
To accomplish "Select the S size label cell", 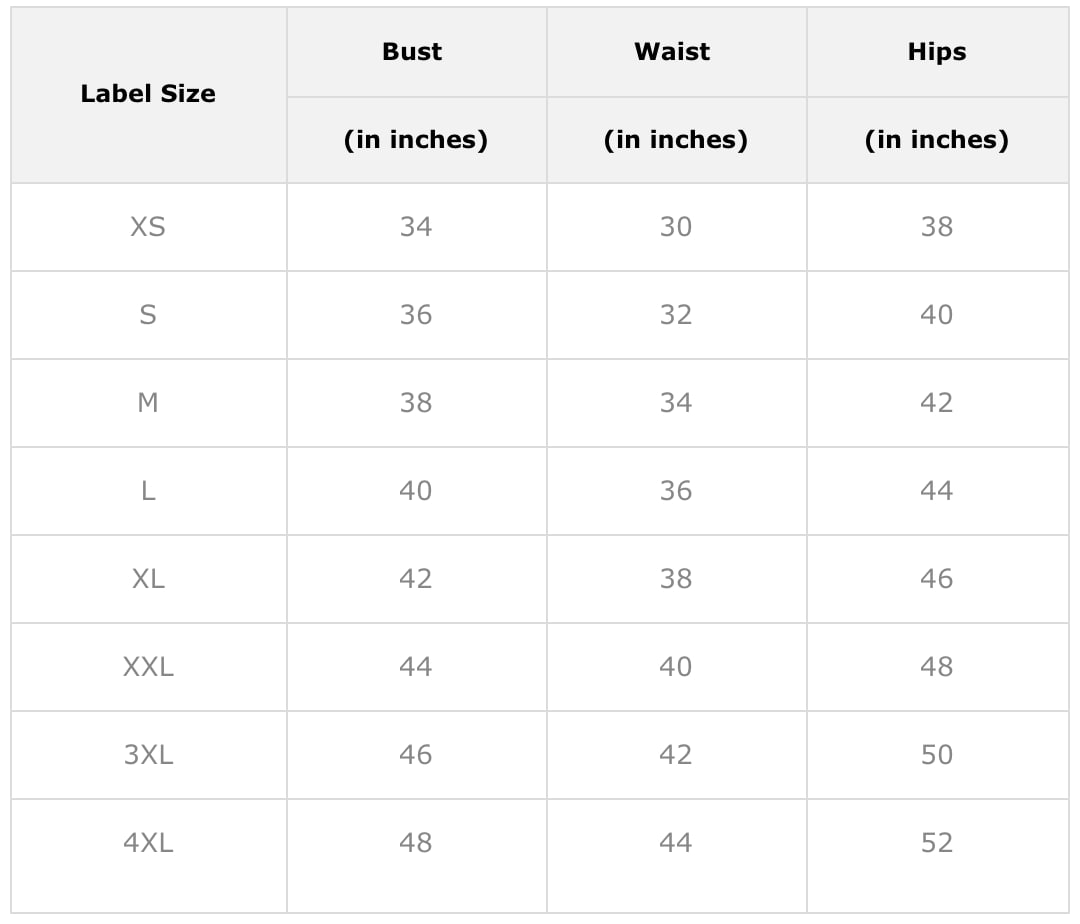I will pyautogui.click(x=148, y=315).
